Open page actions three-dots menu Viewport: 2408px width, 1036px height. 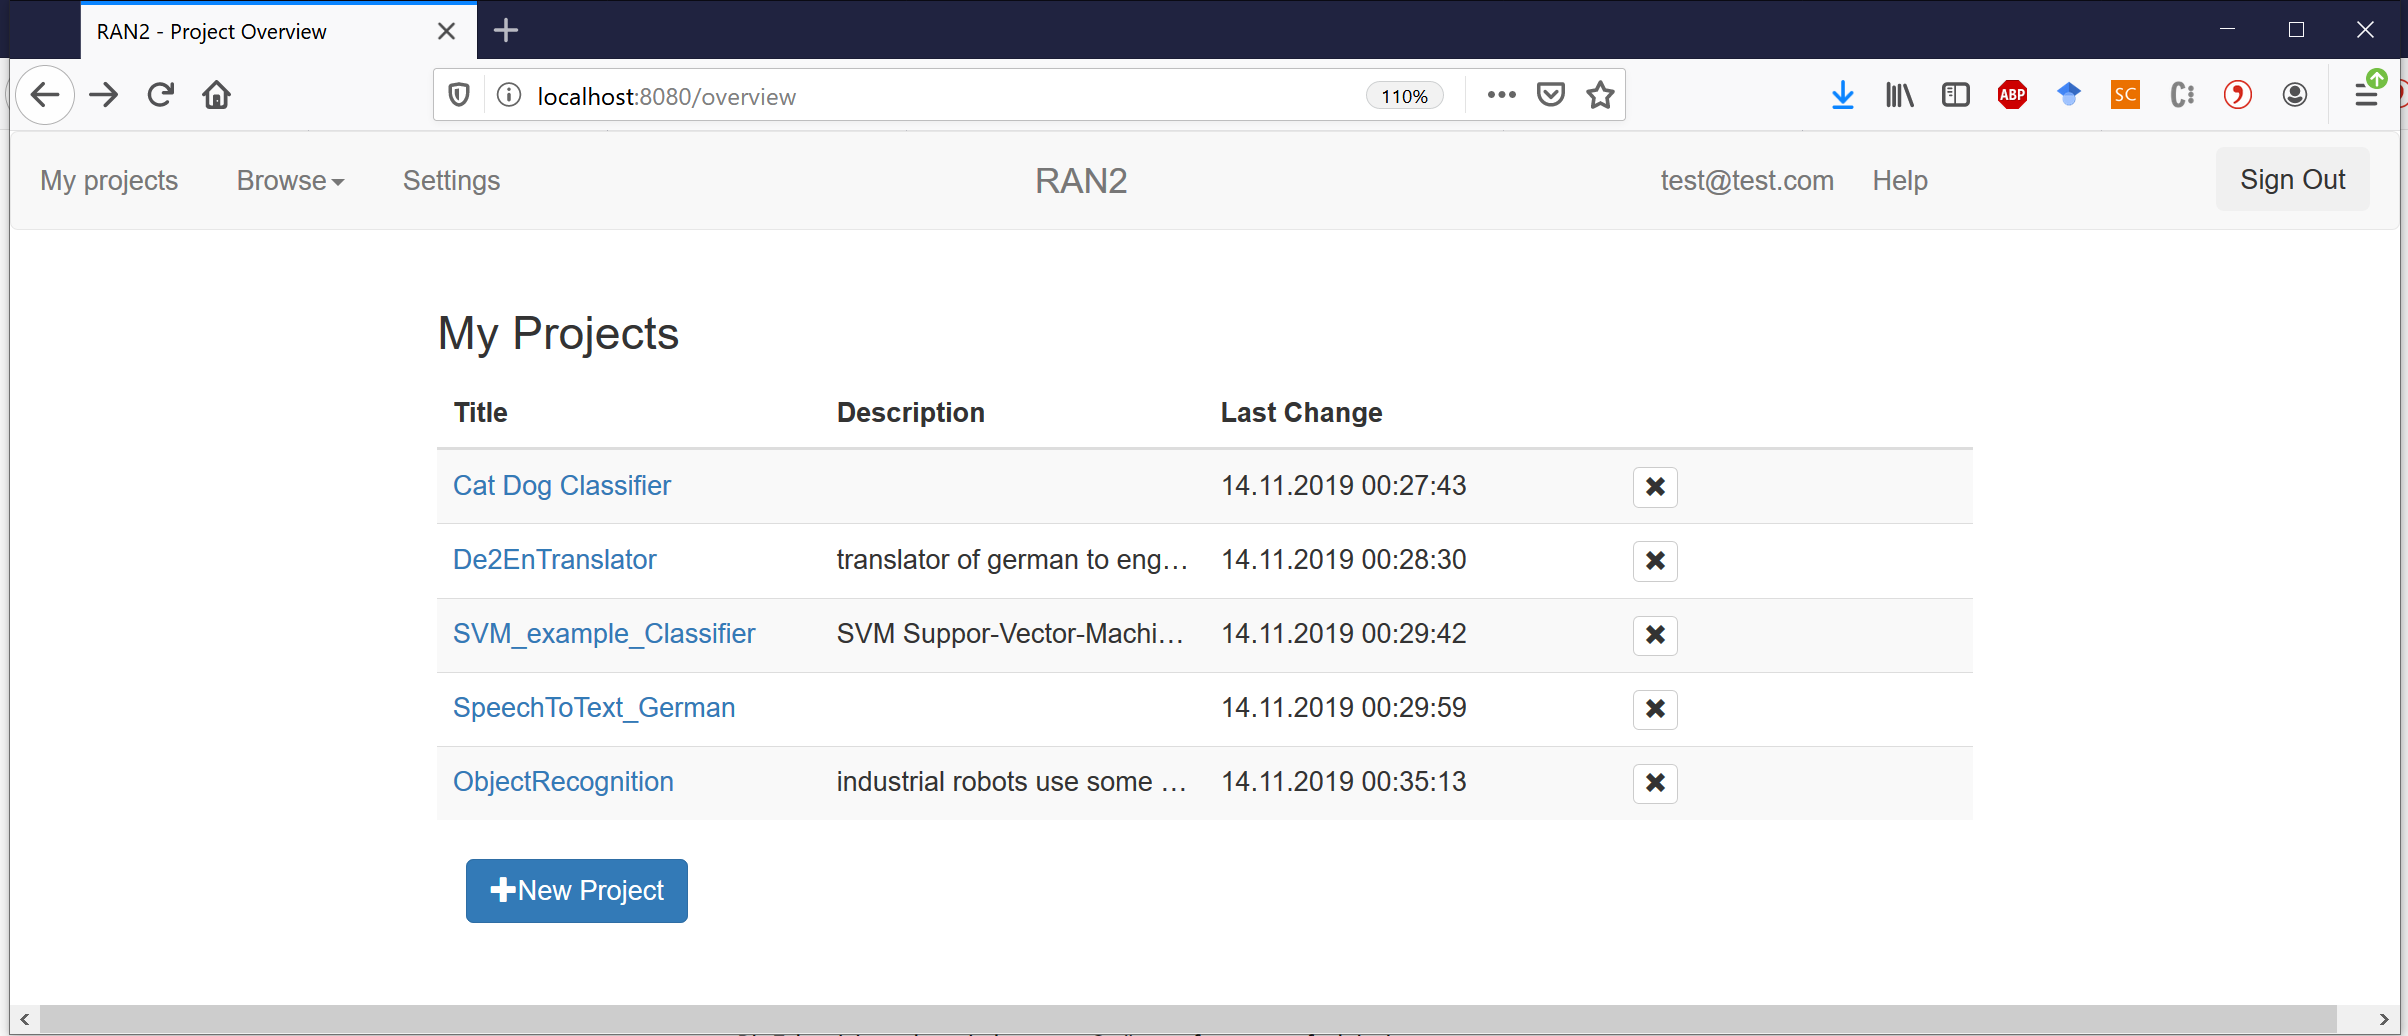[1501, 95]
